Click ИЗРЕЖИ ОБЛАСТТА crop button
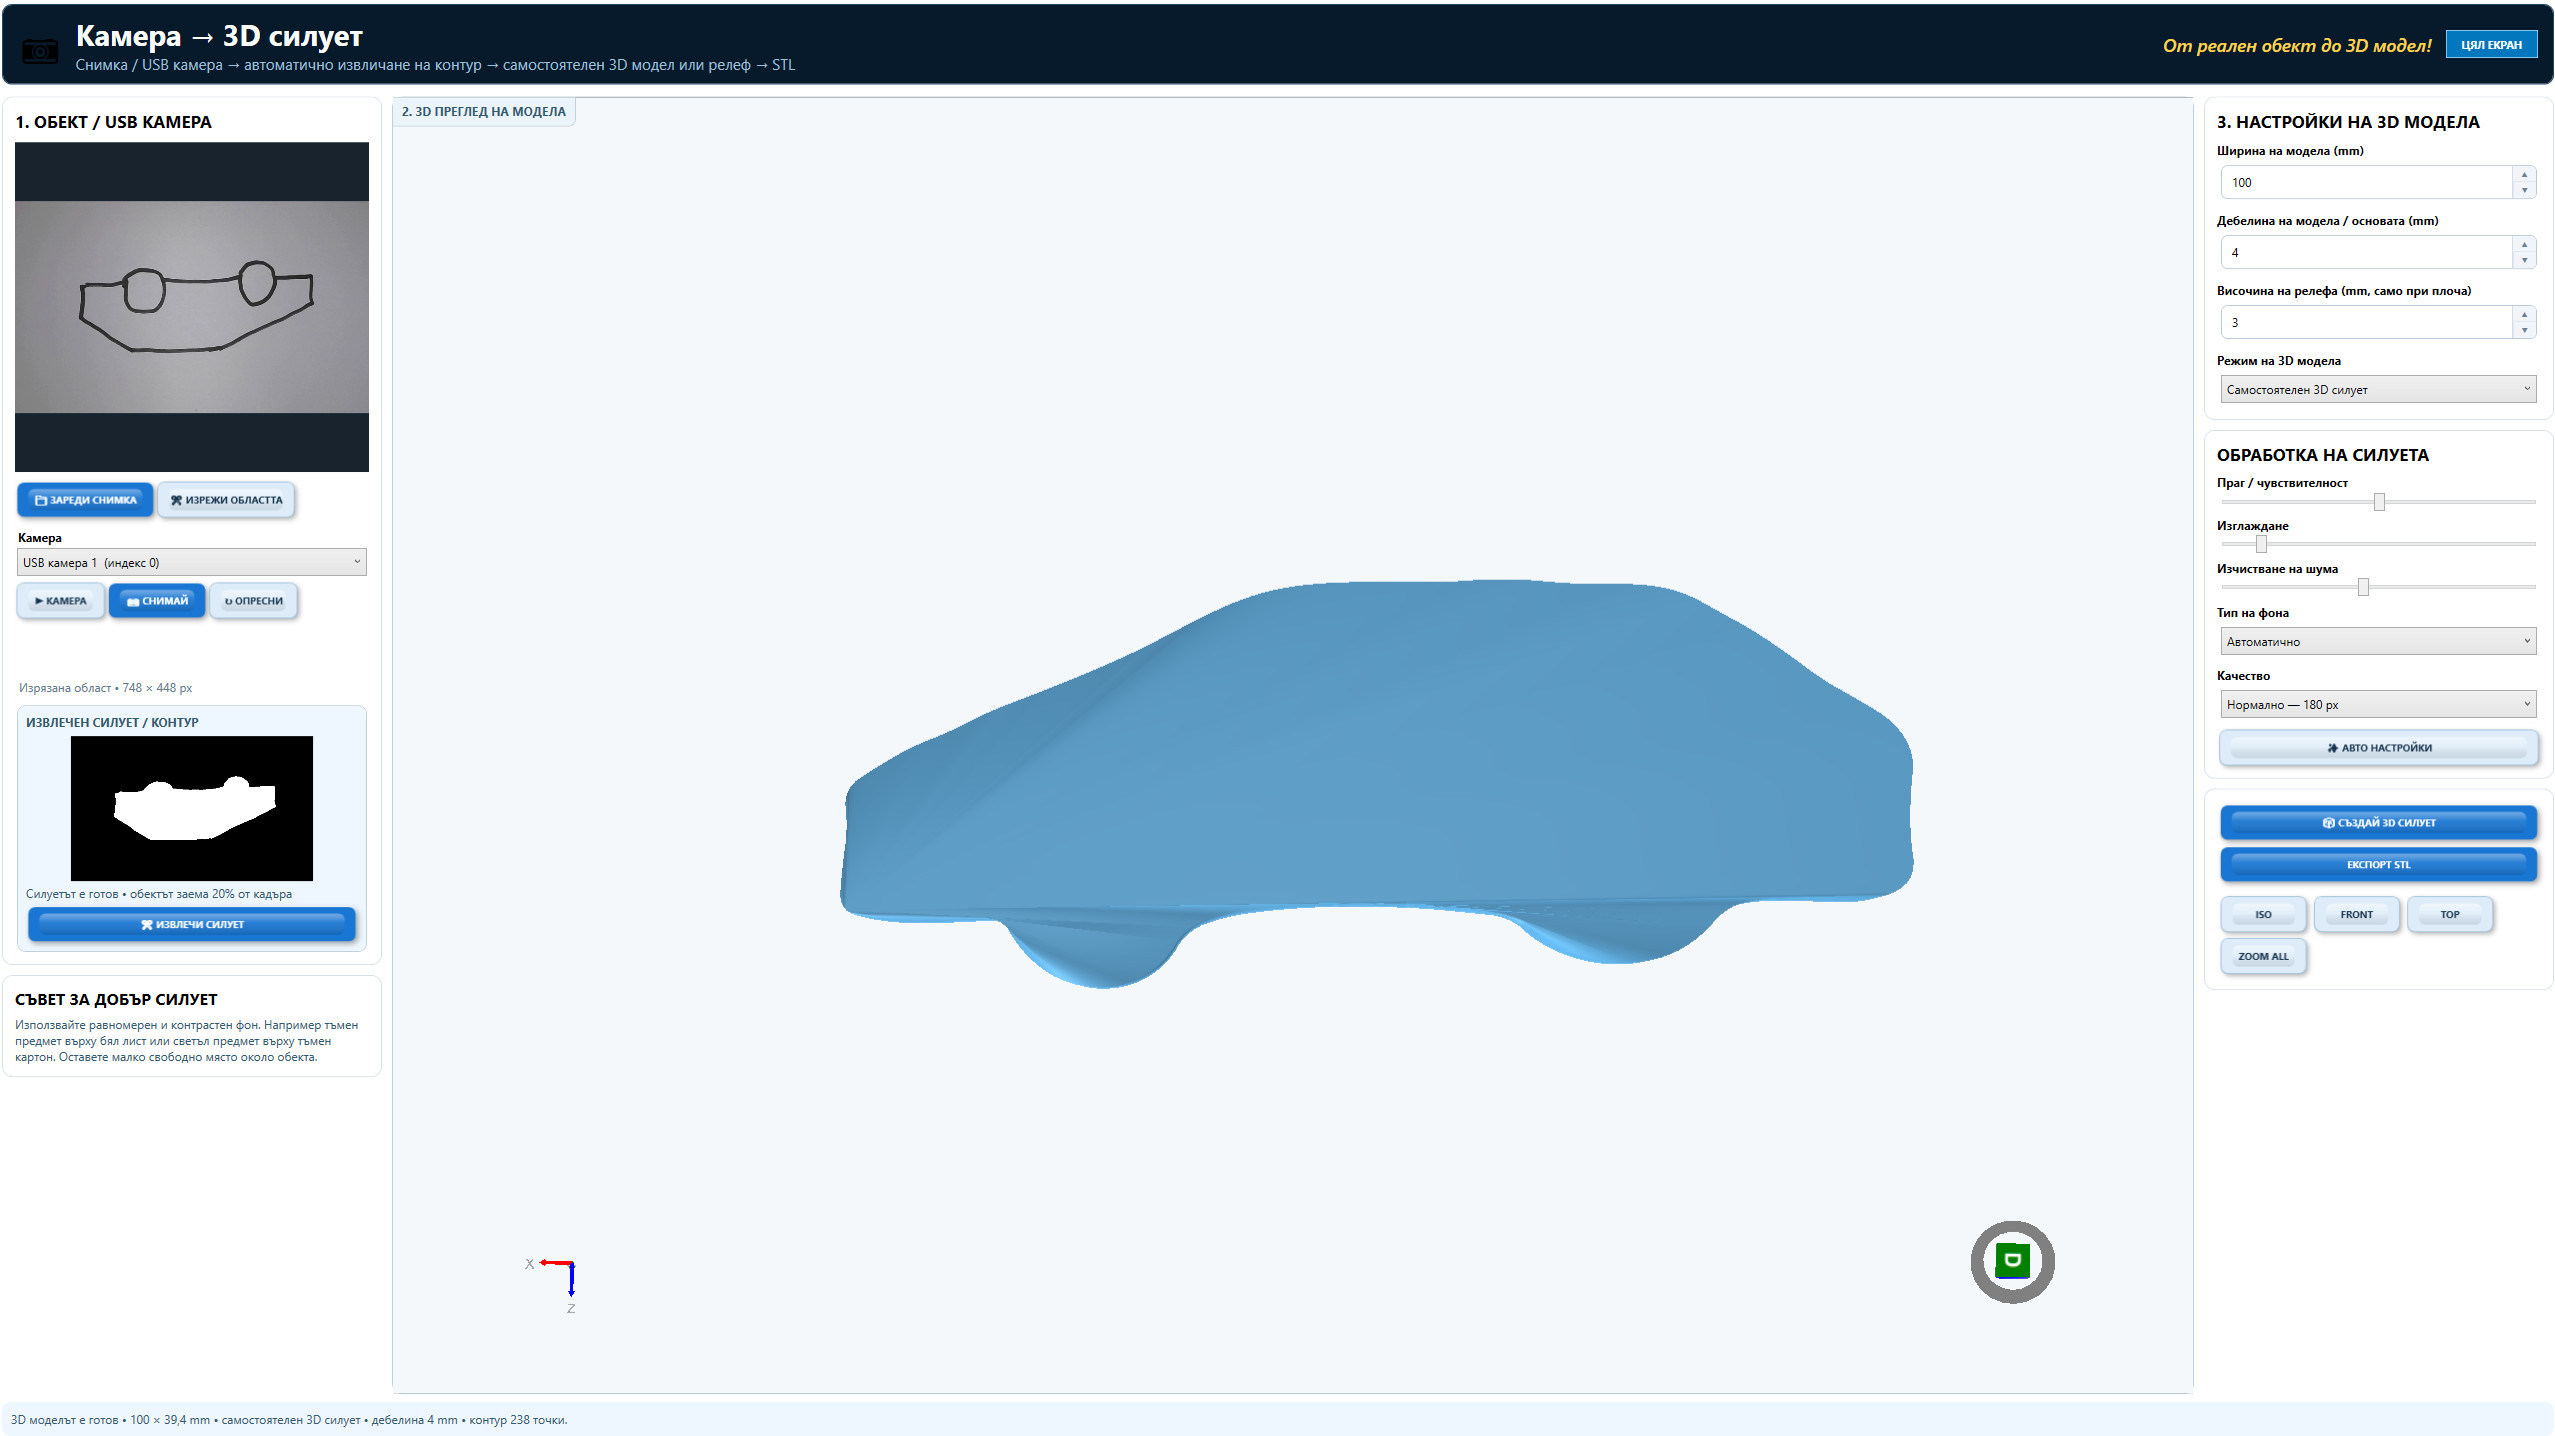Viewport: 2555px width, 1436px height. tap(226, 500)
